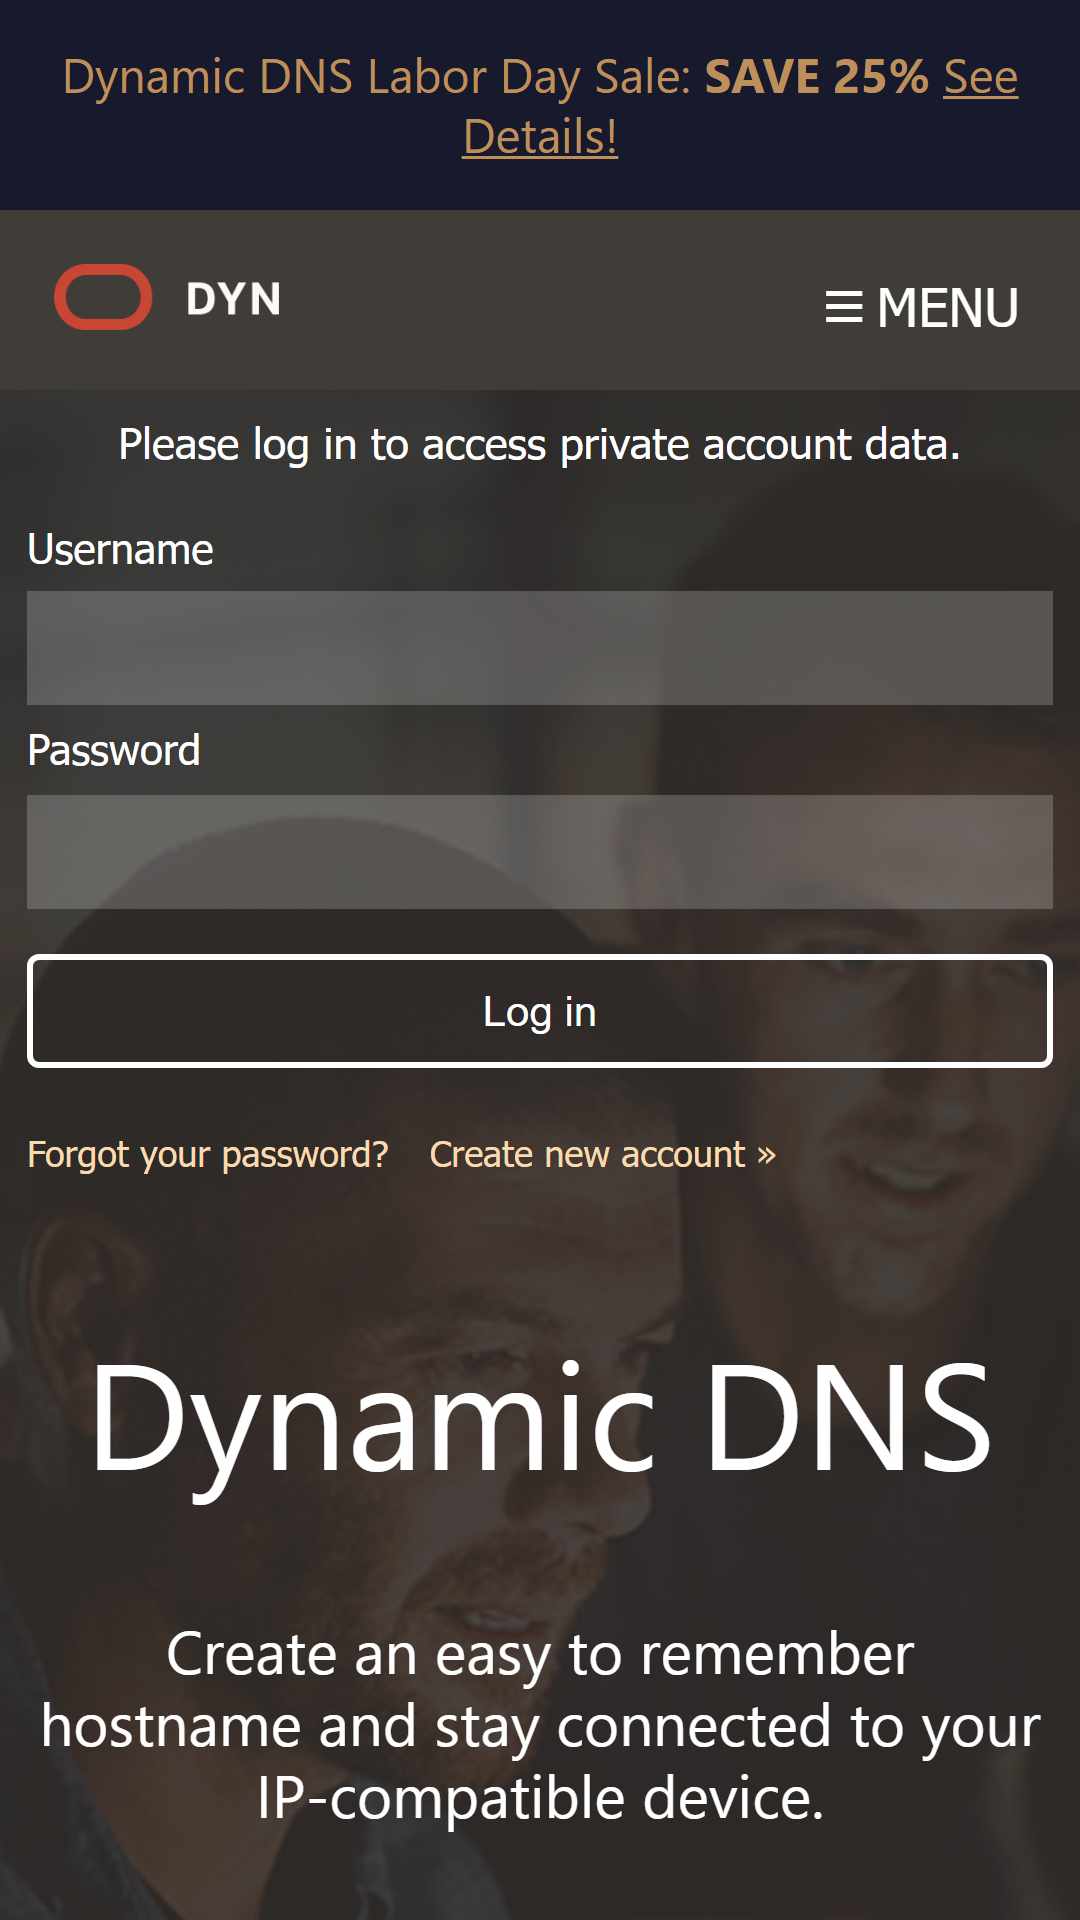Open the MENU navigation label

947,307
